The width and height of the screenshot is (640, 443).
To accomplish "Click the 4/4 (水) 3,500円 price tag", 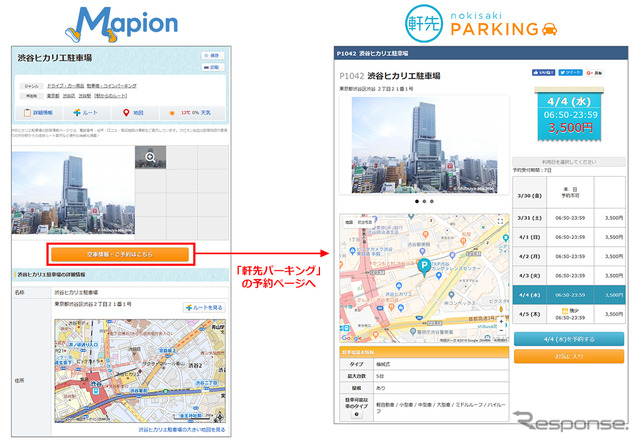I will (x=570, y=115).
